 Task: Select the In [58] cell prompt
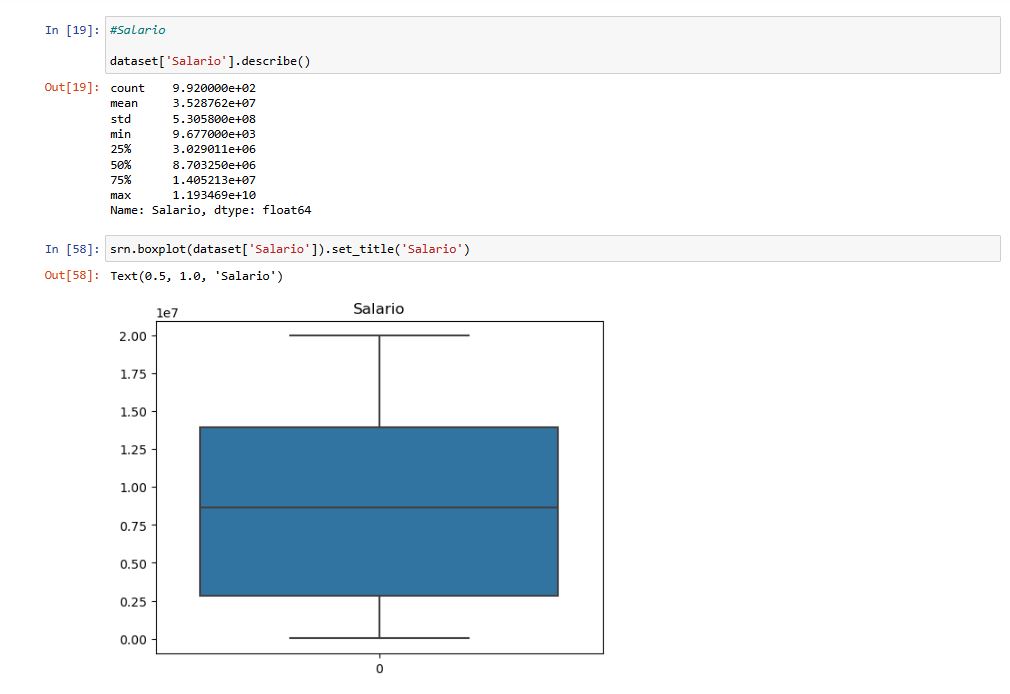click(72, 249)
